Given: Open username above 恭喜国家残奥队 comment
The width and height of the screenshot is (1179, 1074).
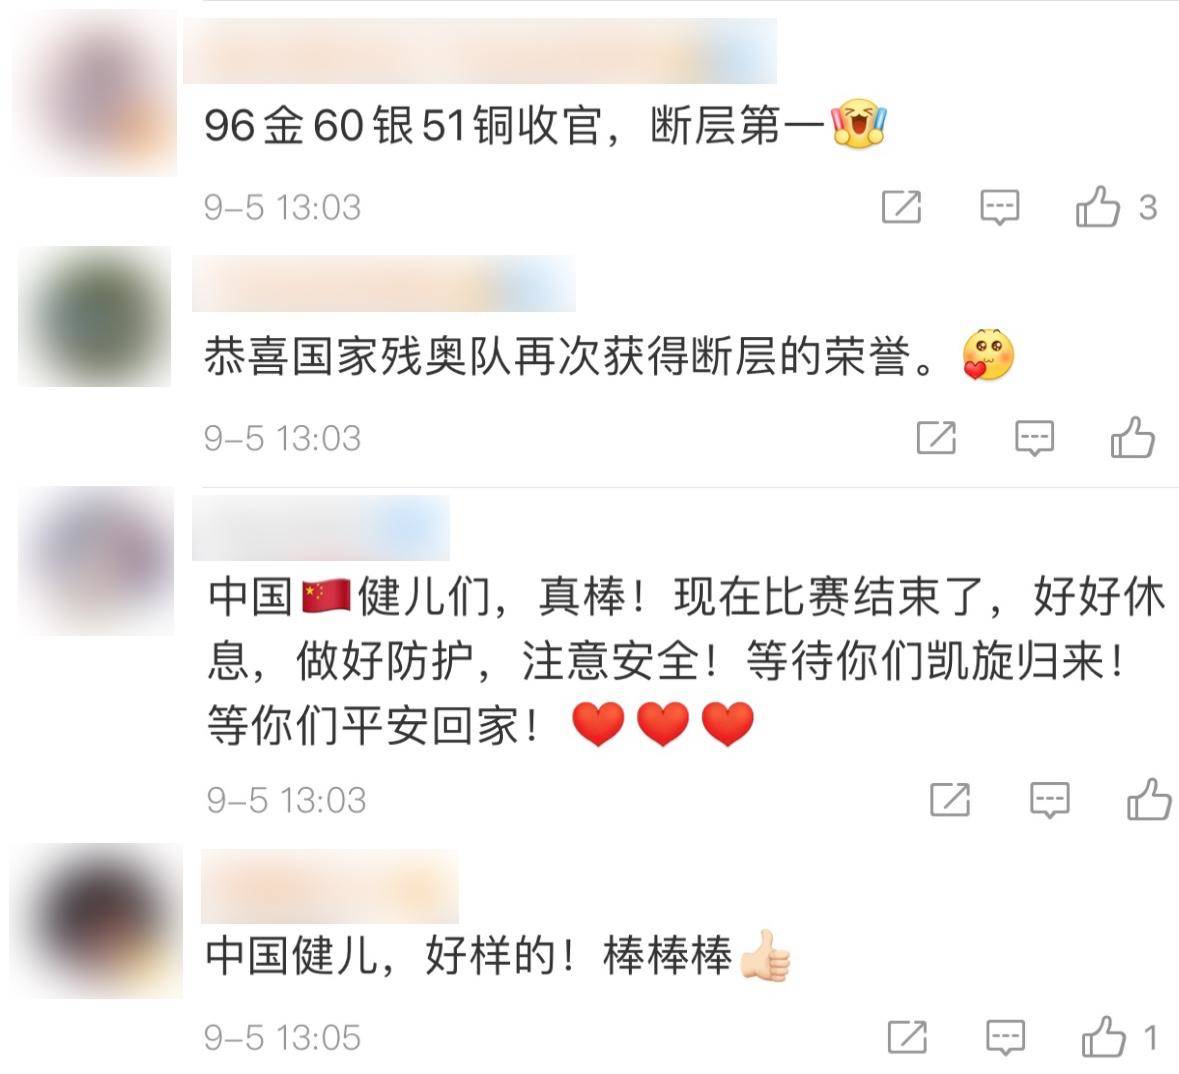Looking at the screenshot, I should 383,283.
